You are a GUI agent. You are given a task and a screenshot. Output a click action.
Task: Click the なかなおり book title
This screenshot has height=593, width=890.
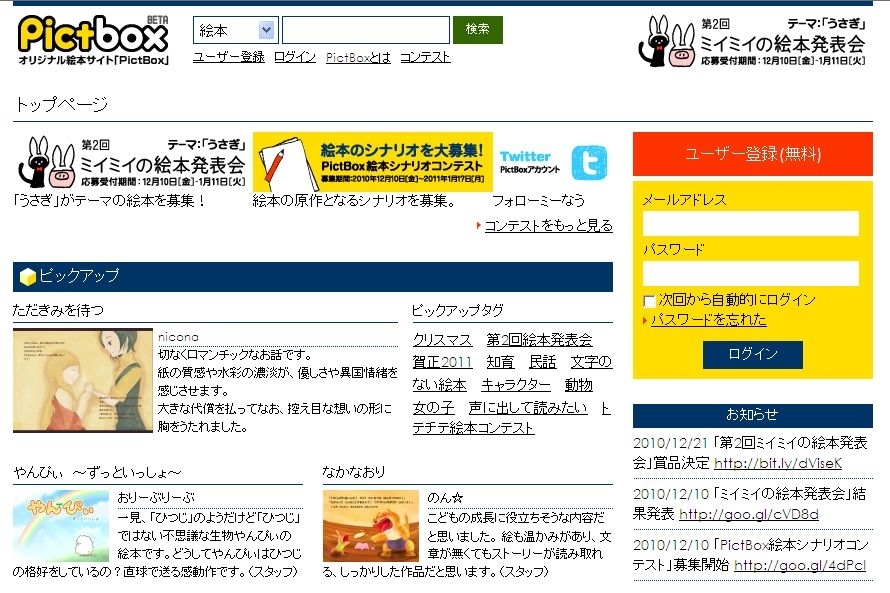(x=354, y=472)
